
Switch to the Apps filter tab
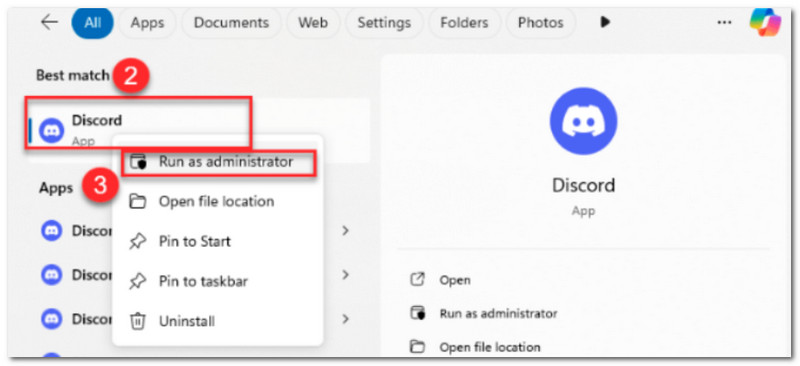coord(147,23)
